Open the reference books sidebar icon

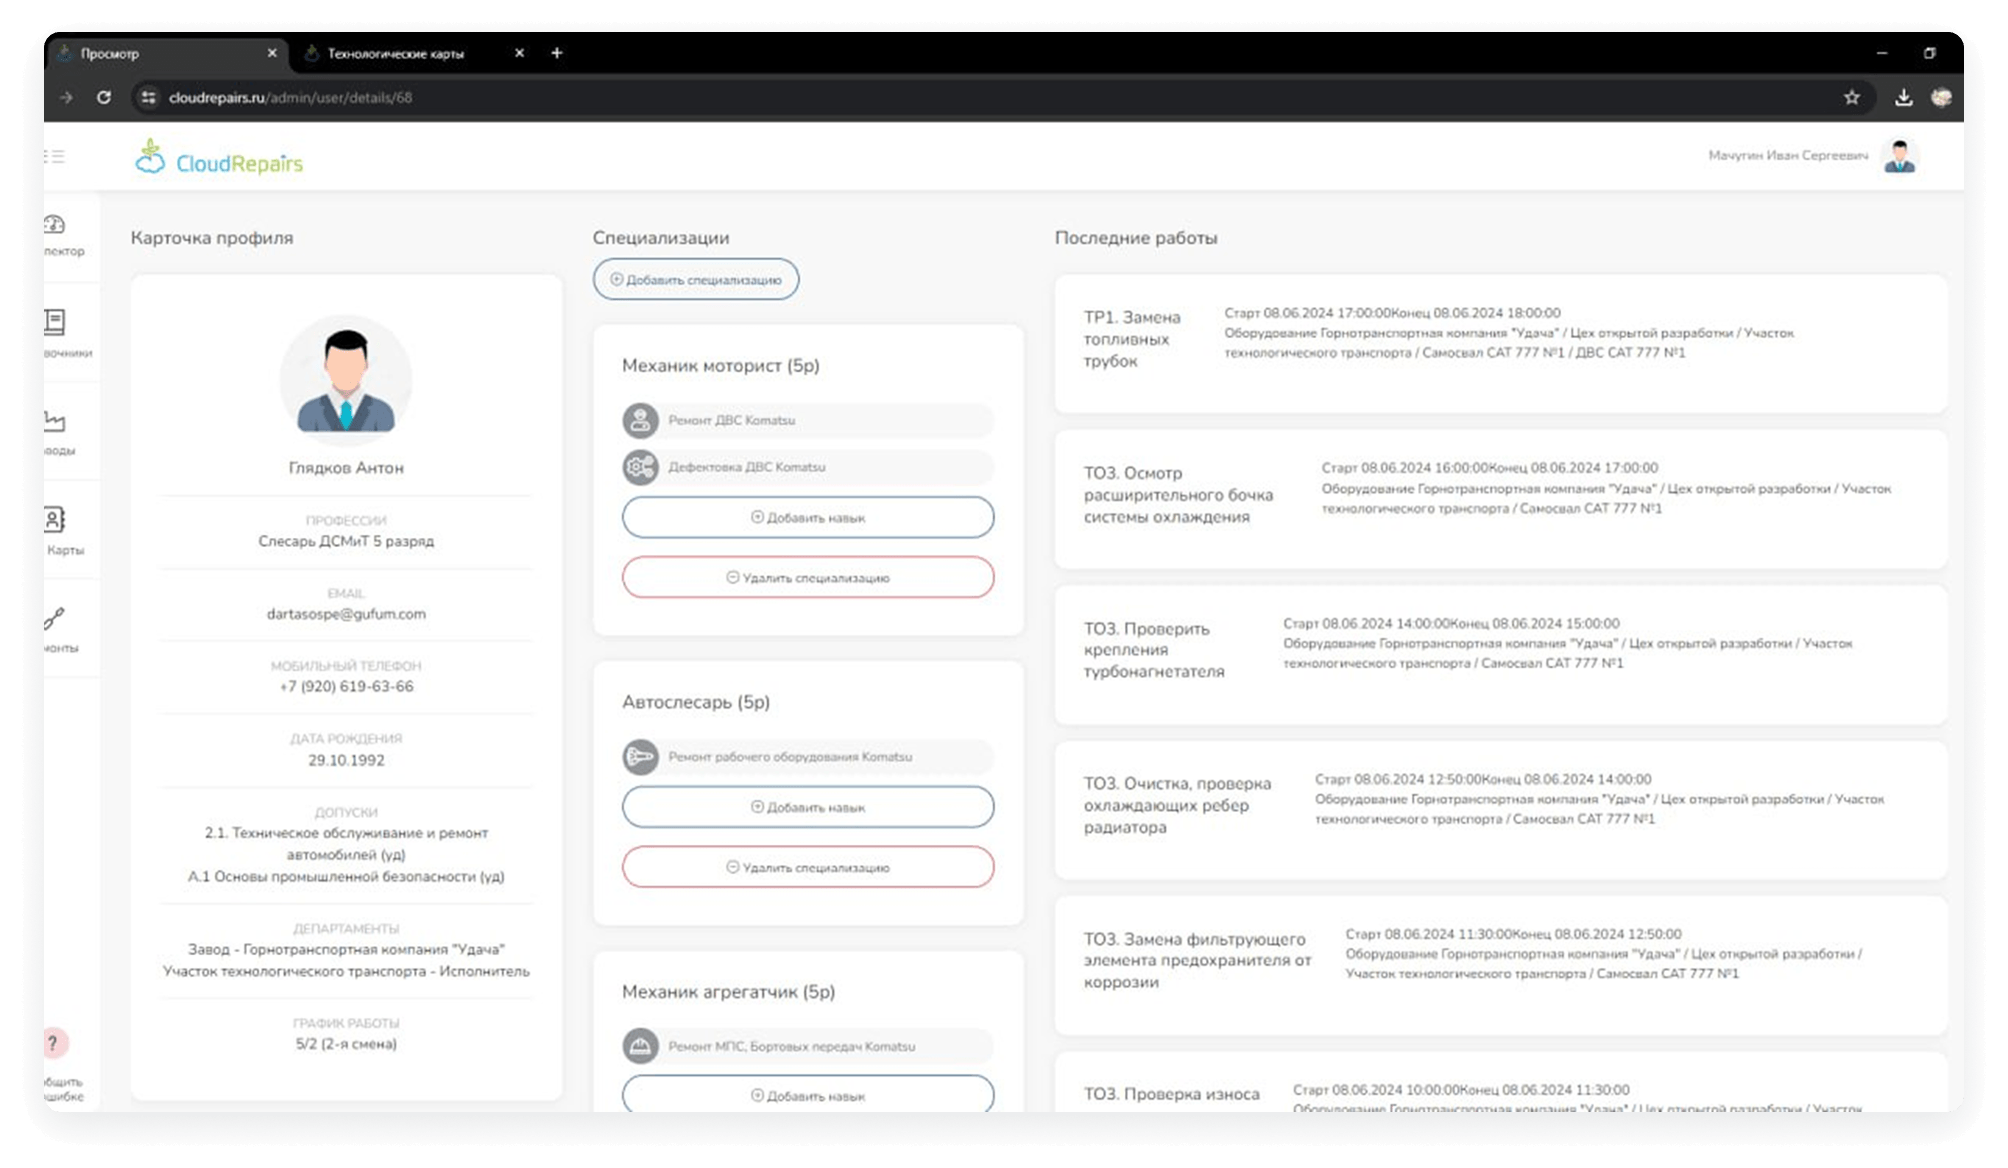point(55,322)
